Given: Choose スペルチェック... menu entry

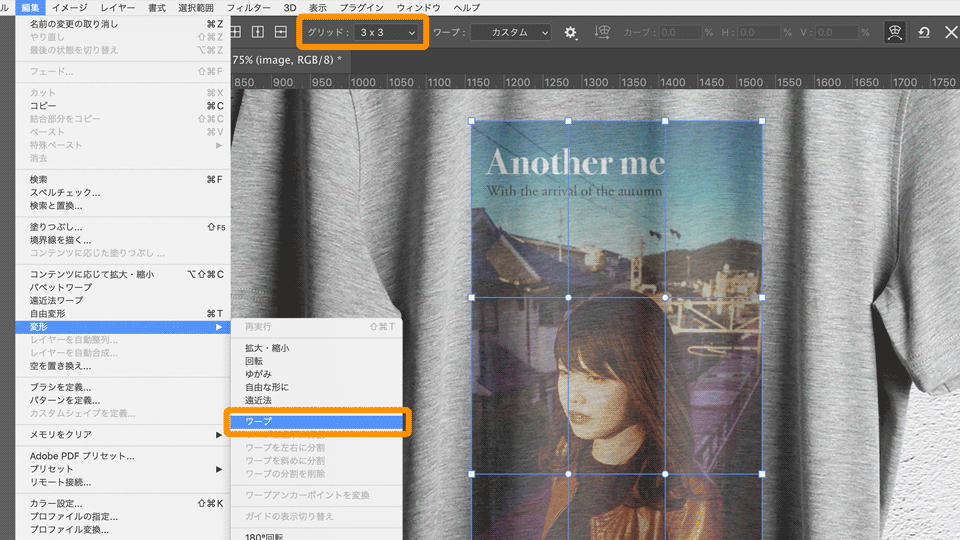Looking at the screenshot, I should pyautogui.click(x=123, y=192).
